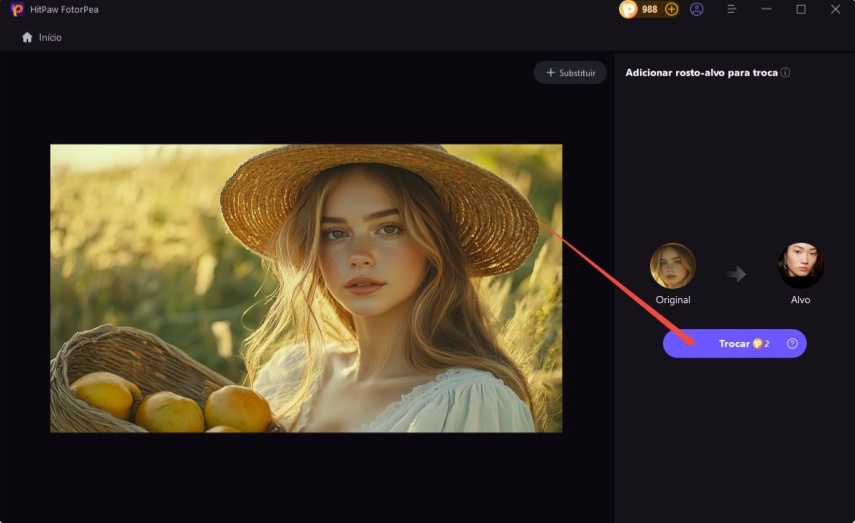Minimize the HitPaw FotorPea window
855x523 pixels.
click(x=766, y=9)
